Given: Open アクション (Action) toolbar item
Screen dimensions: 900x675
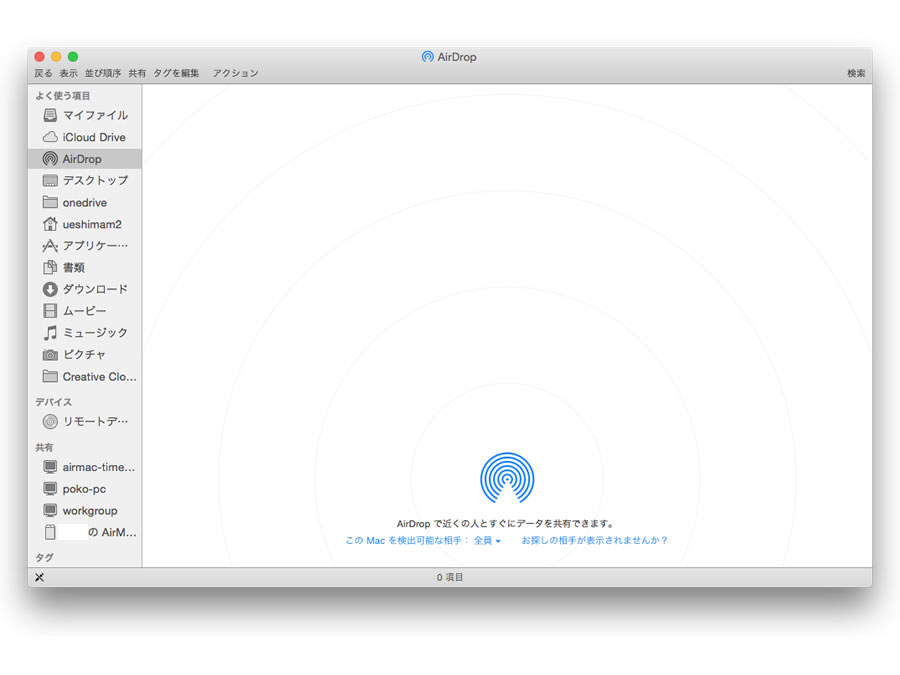Looking at the screenshot, I should pyautogui.click(x=235, y=73).
